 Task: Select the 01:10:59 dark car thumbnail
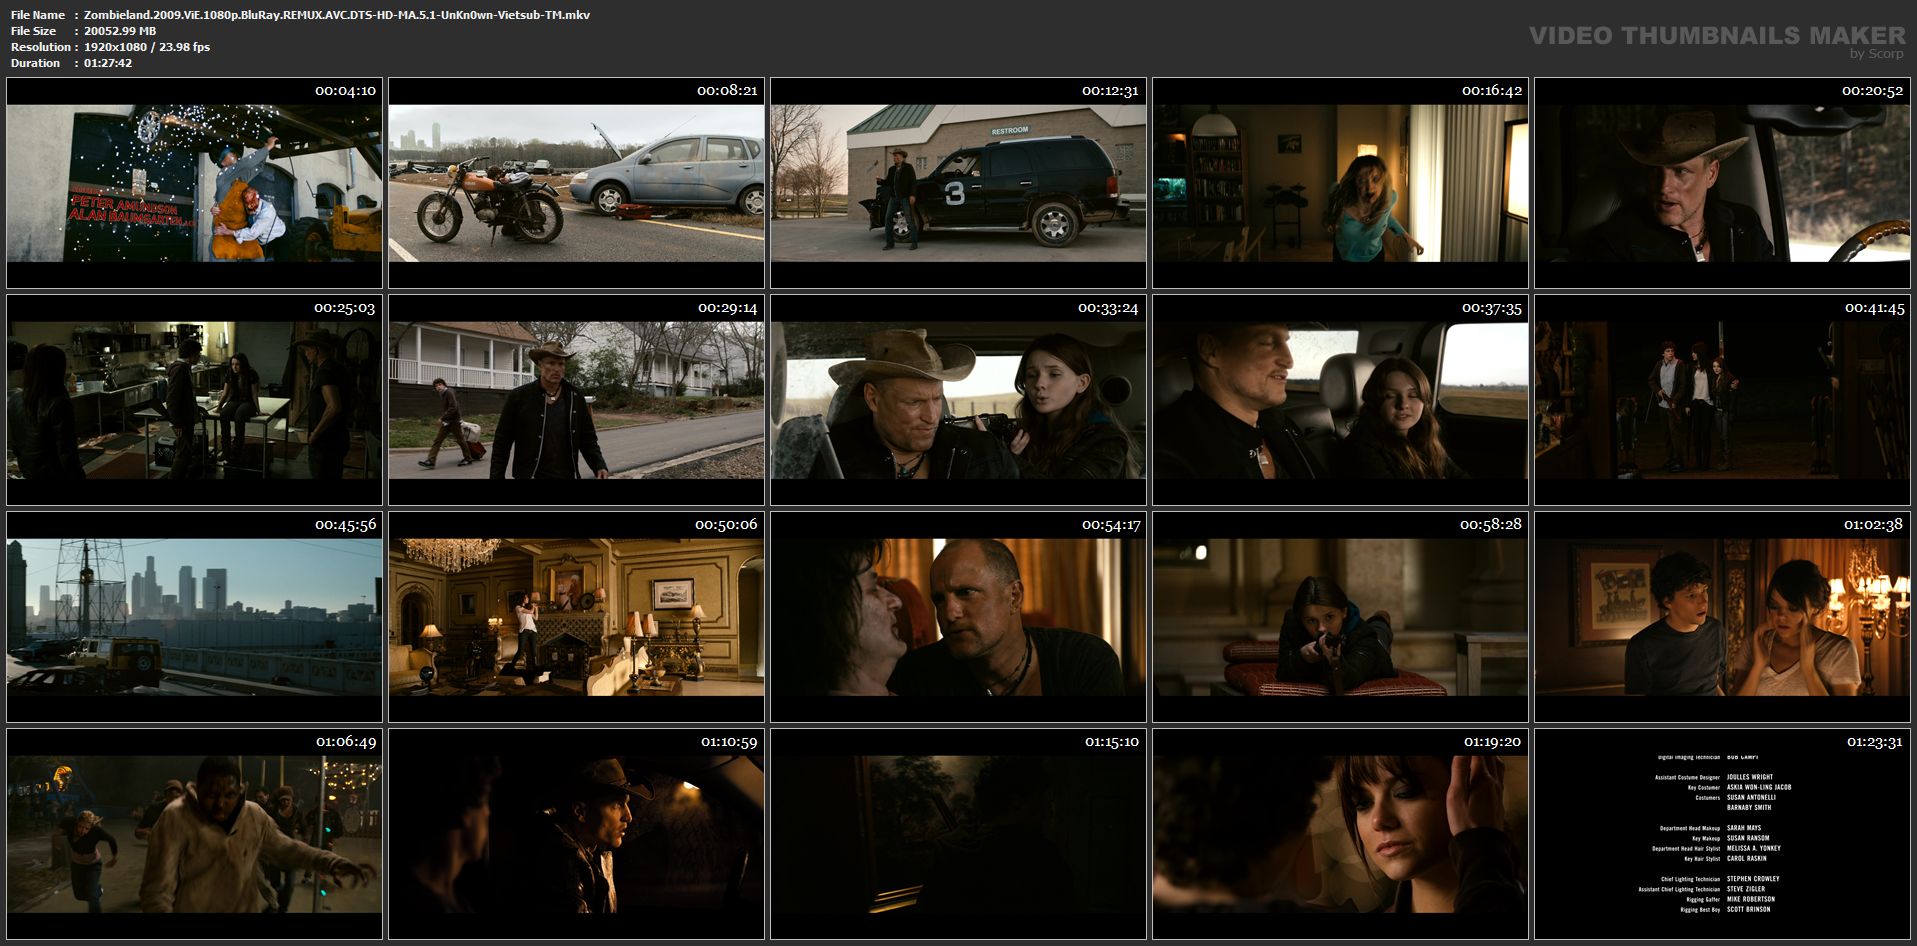(x=576, y=834)
